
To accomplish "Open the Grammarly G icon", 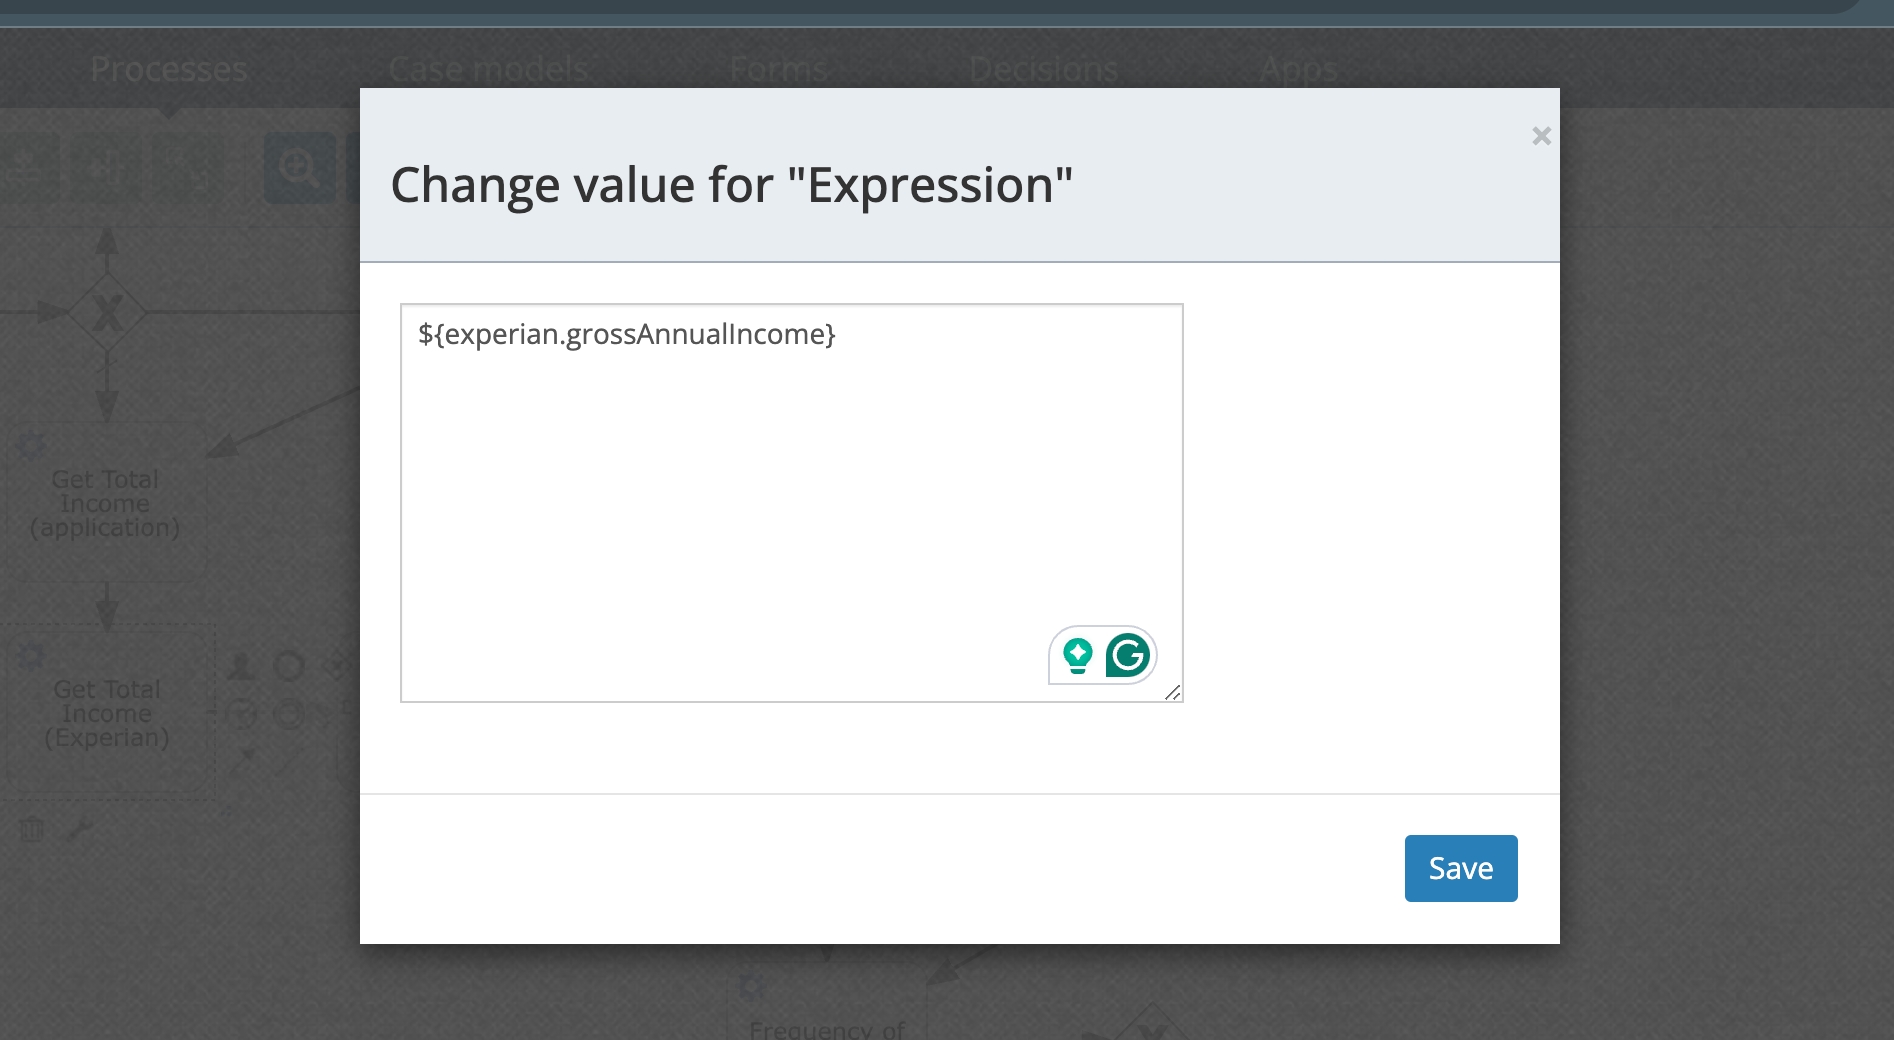I will tap(1128, 656).
